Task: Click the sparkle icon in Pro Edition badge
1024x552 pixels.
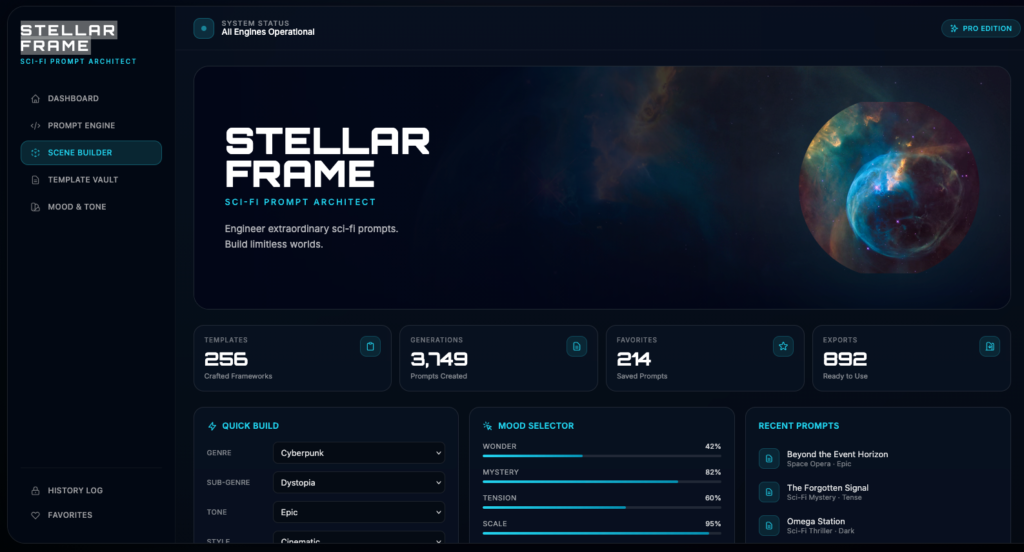Action: point(954,29)
